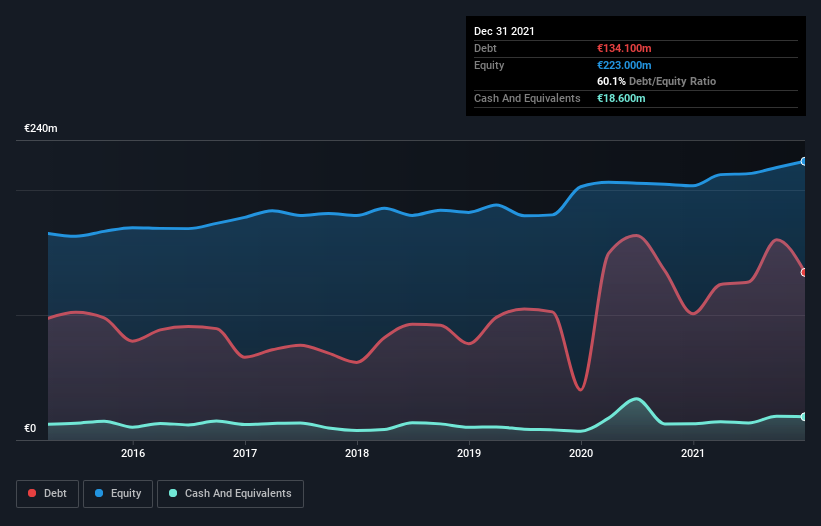The image size is (821, 526).
Task: Click the 2021 x-axis label
Action: [693, 453]
